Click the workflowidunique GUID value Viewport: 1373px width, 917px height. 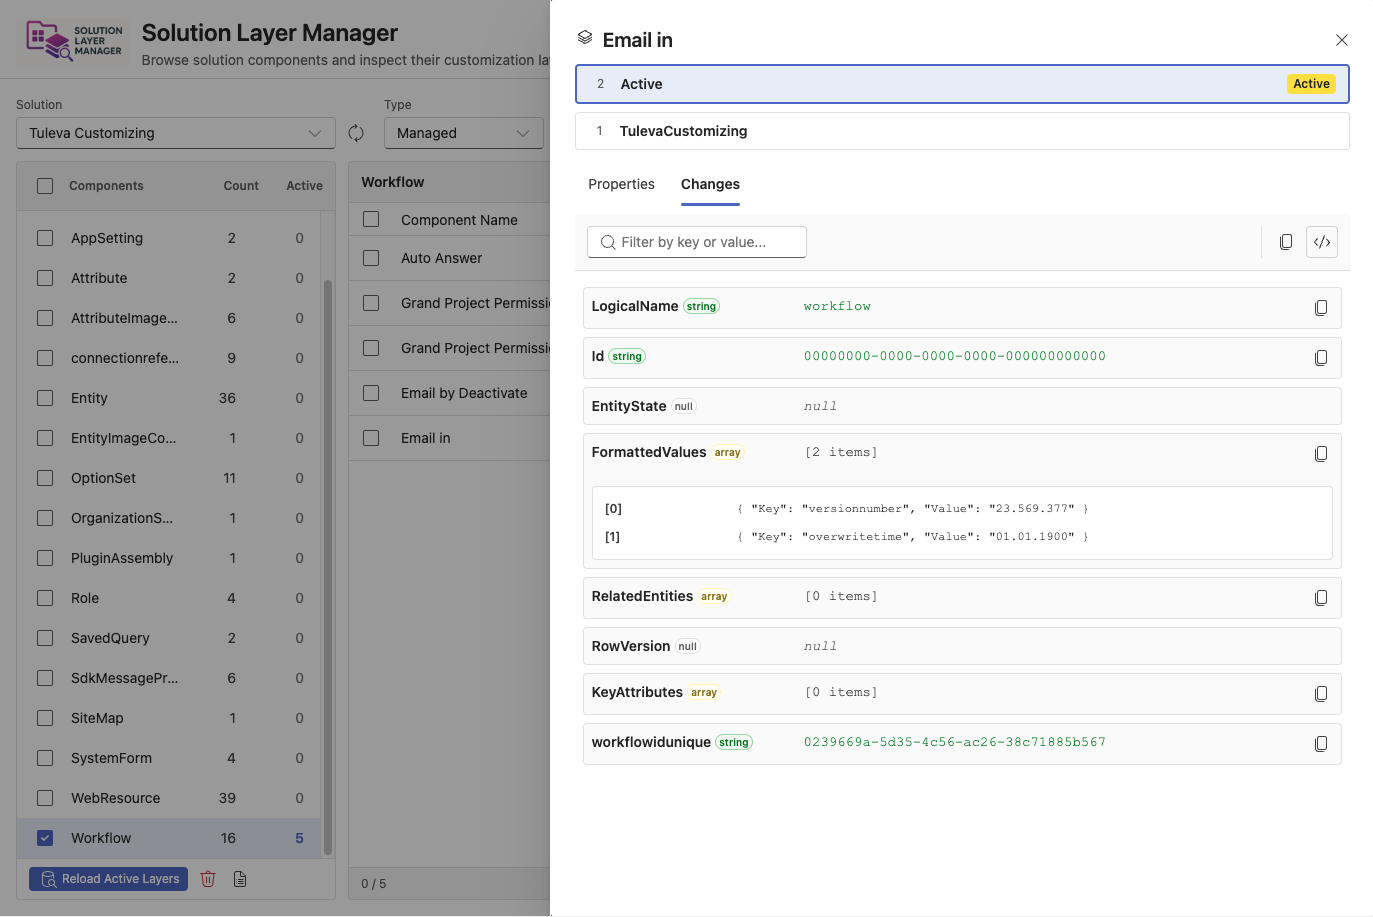pyautogui.click(x=955, y=742)
